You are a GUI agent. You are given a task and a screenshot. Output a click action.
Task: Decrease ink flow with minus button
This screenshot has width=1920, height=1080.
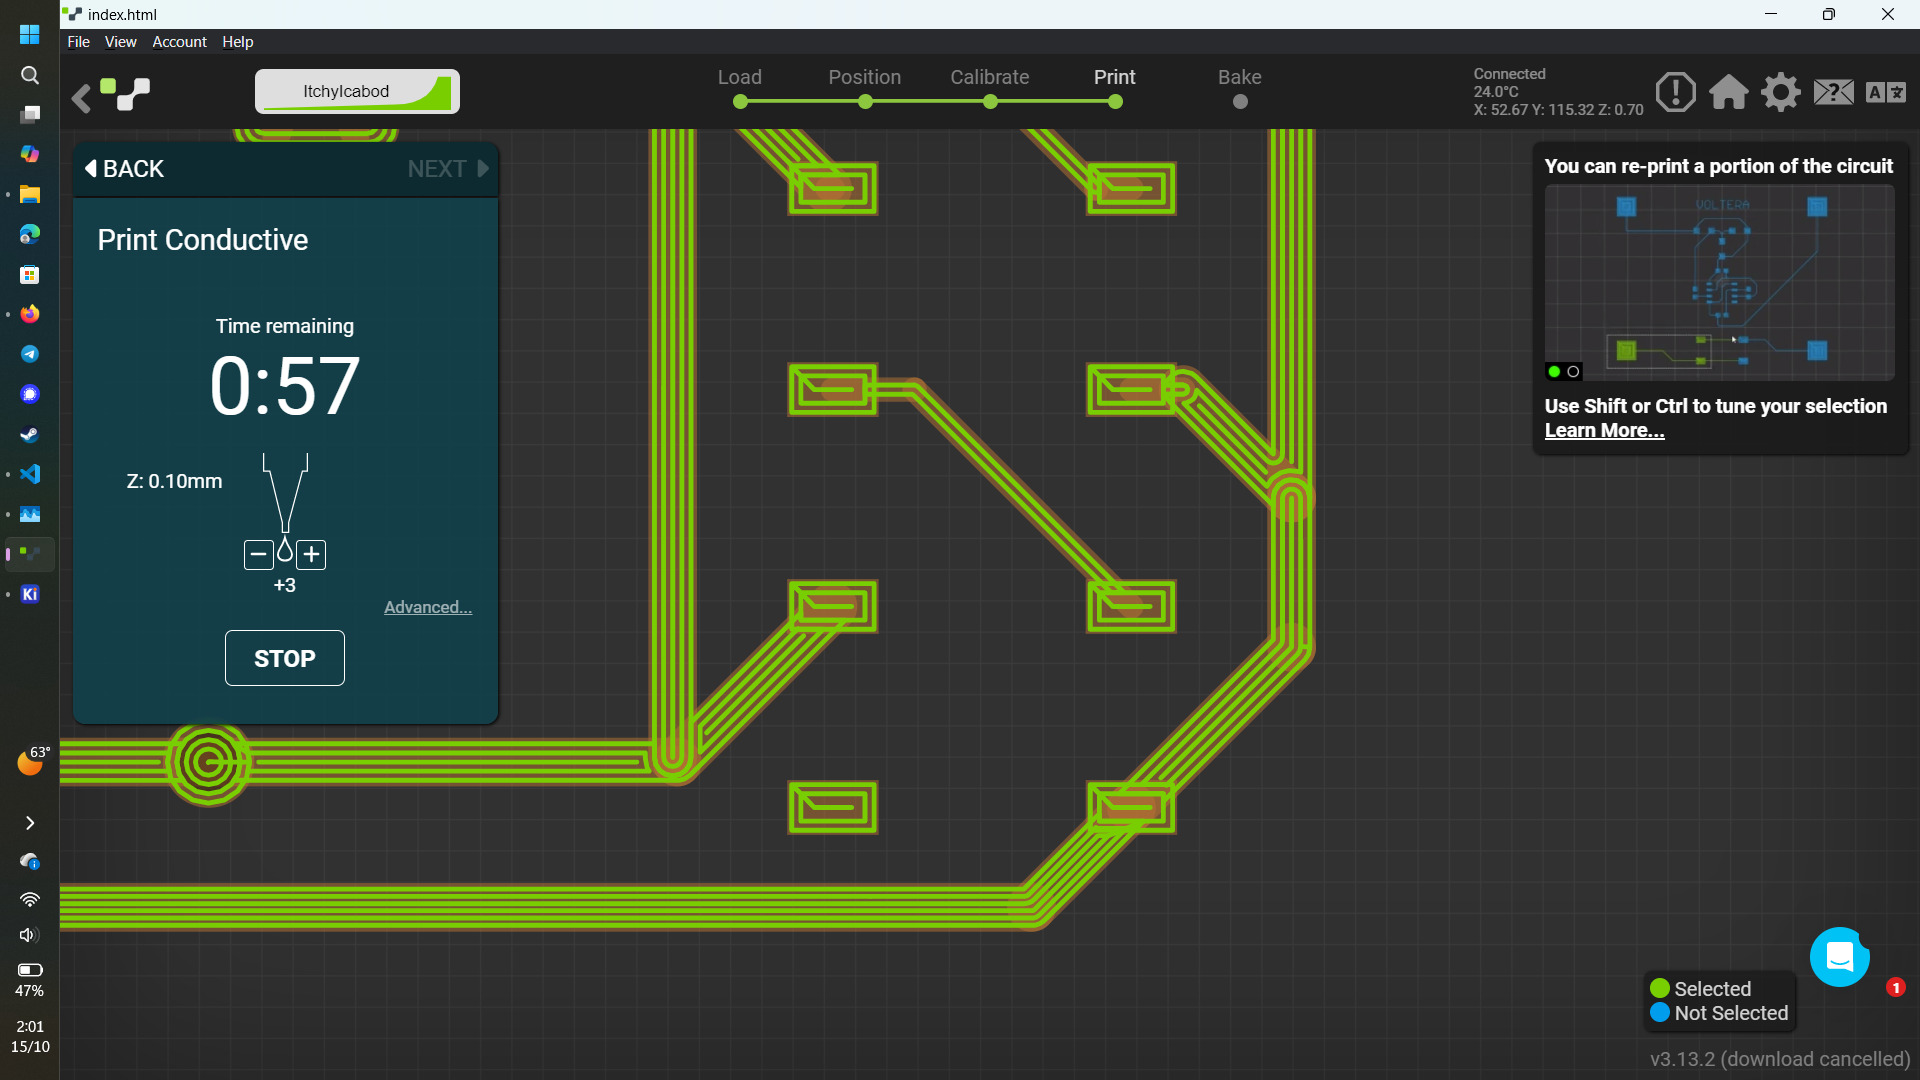tap(258, 554)
